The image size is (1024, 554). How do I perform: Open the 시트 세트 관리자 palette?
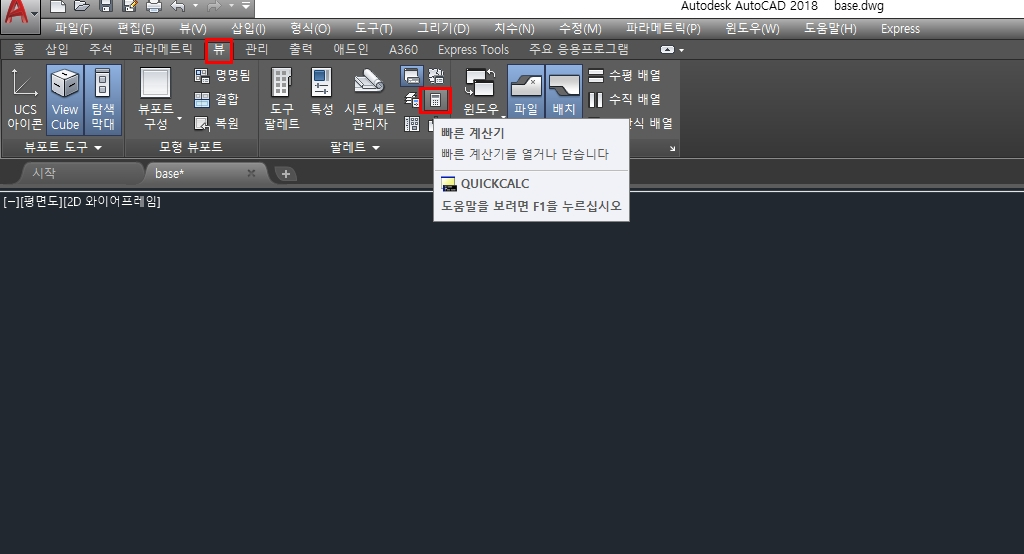click(370, 99)
